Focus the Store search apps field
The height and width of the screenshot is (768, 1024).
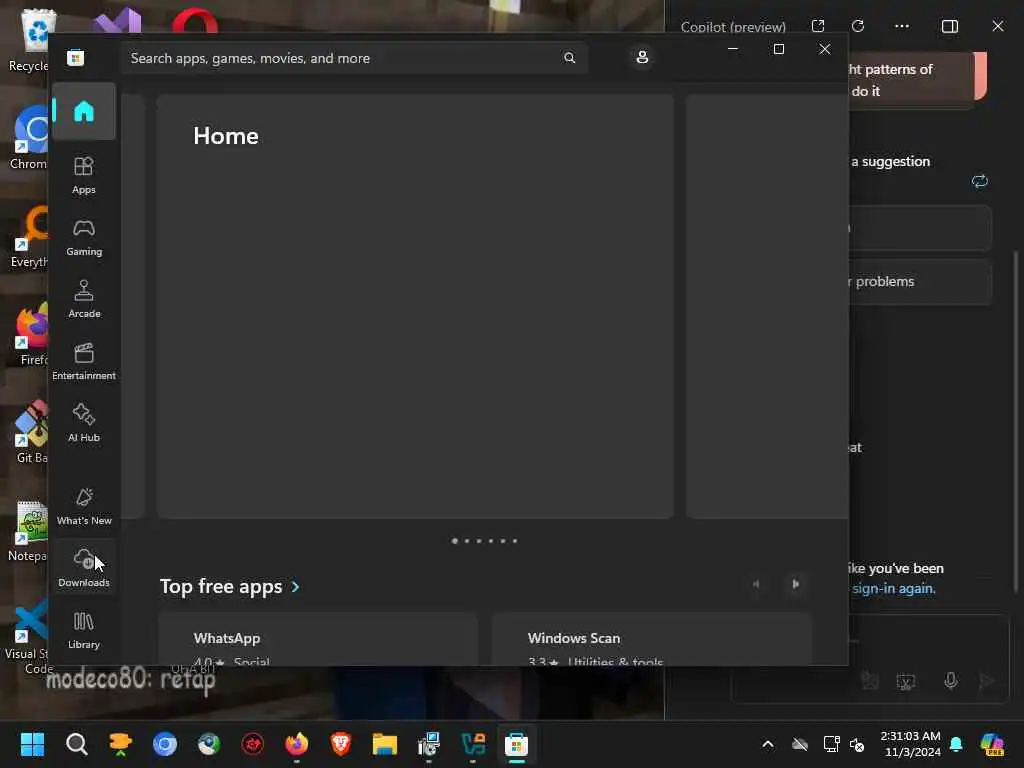pos(353,58)
